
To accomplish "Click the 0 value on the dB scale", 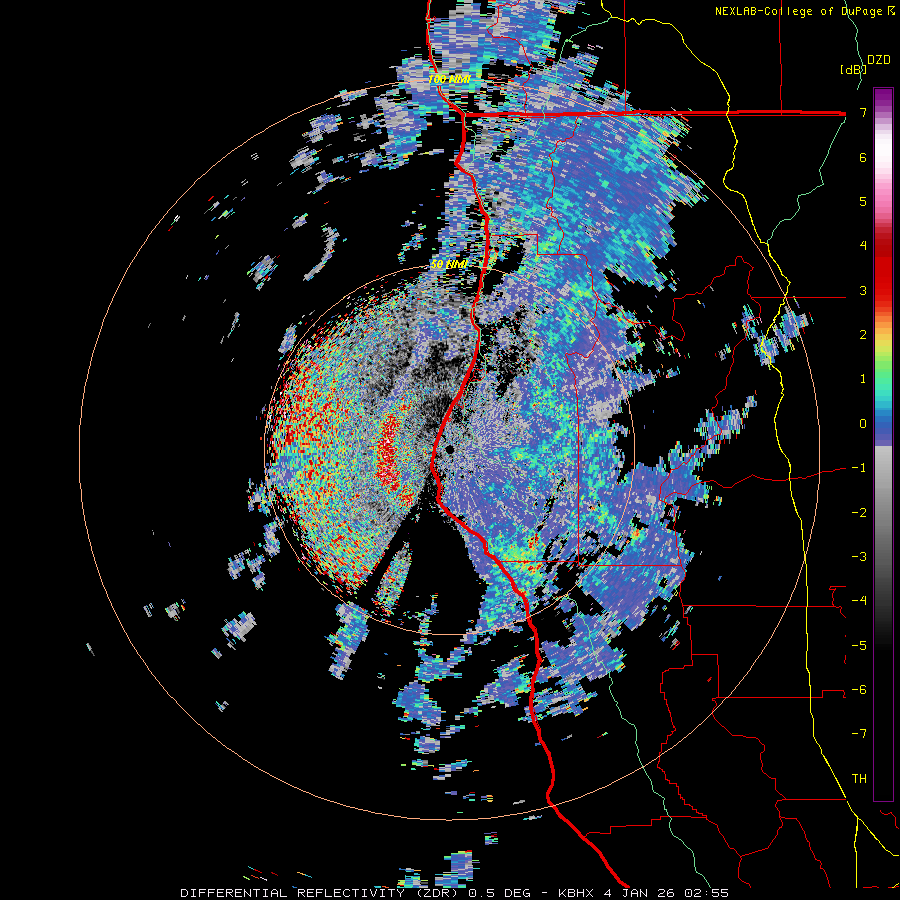I will coord(863,424).
